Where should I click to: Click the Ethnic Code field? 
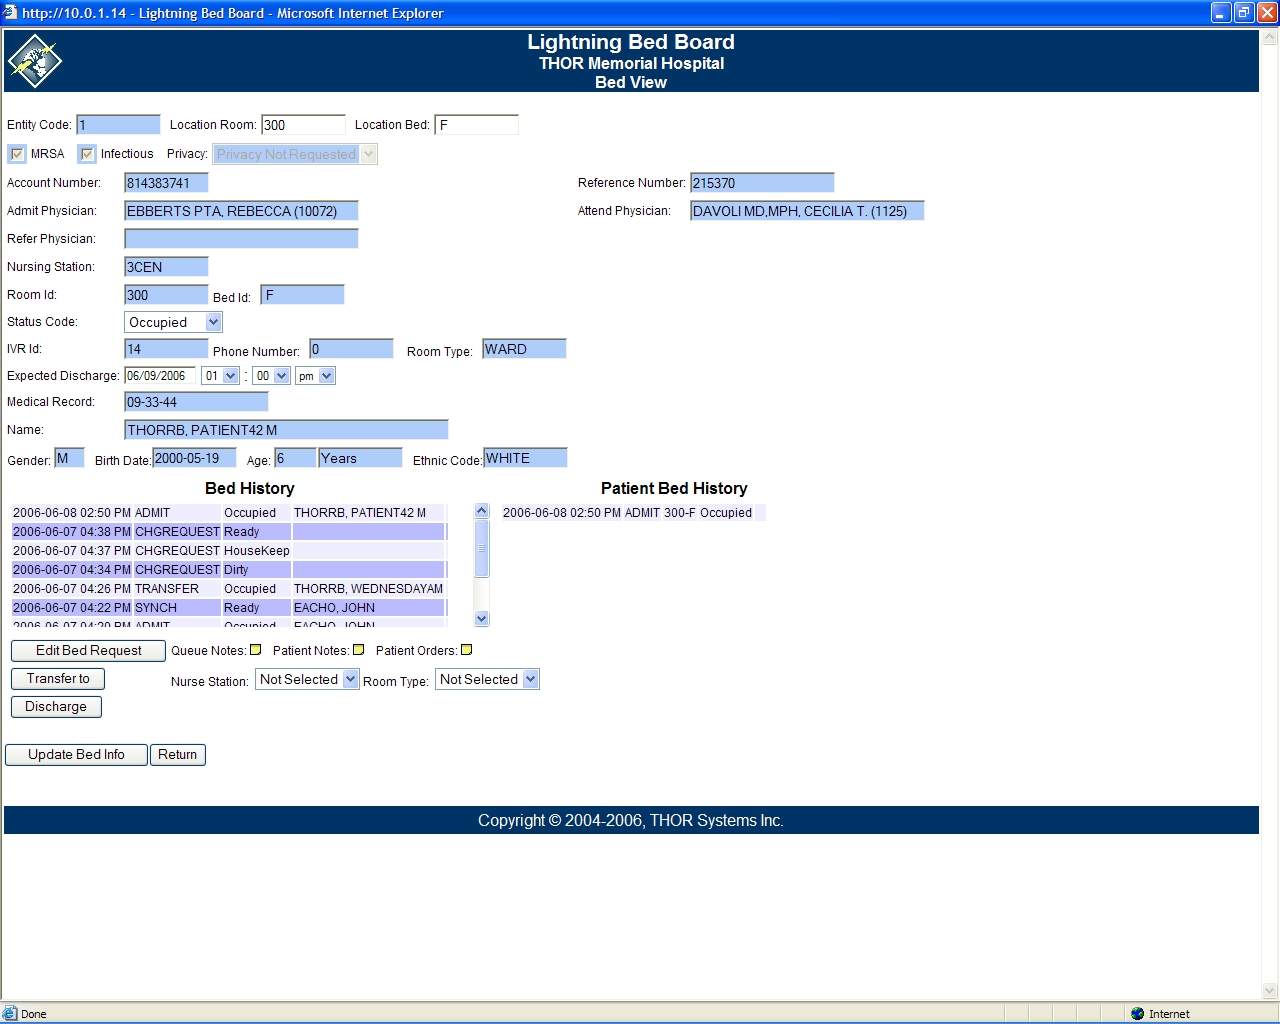point(525,458)
